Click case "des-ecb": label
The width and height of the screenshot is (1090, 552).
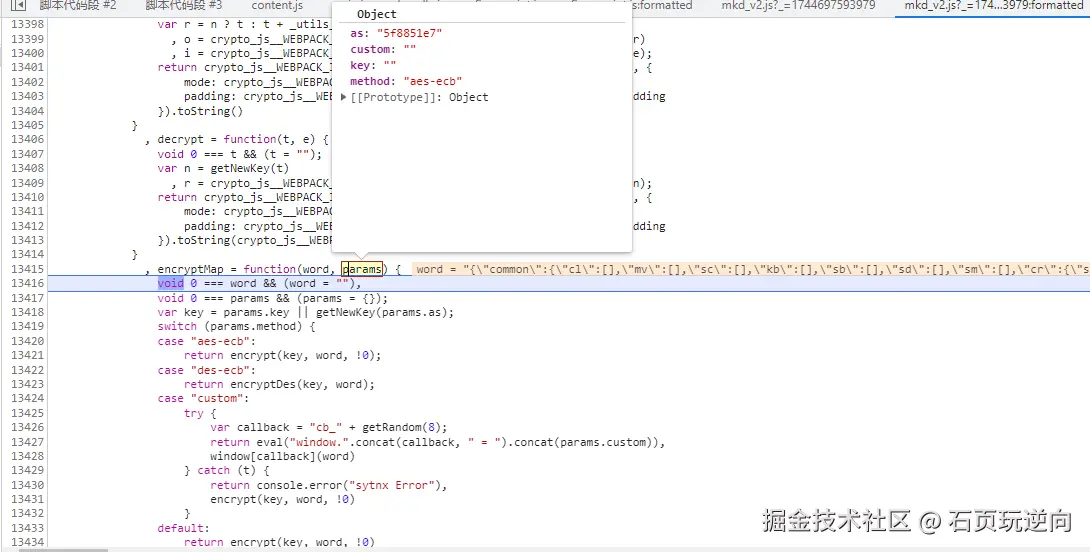coord(207,370)
